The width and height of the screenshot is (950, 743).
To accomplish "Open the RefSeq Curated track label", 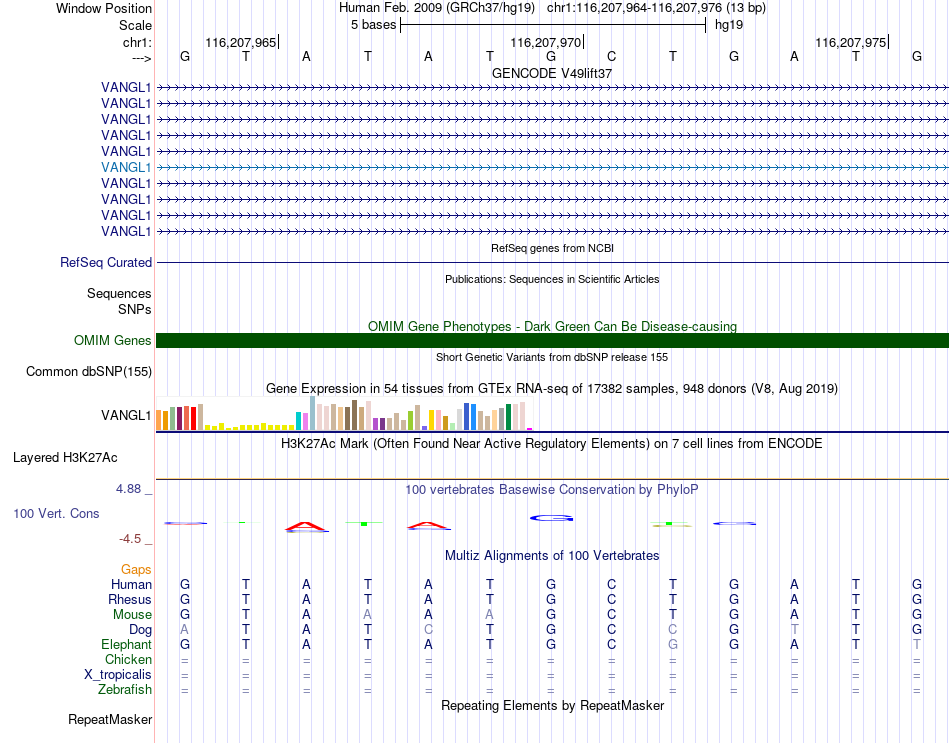I will tap(106, 262).
